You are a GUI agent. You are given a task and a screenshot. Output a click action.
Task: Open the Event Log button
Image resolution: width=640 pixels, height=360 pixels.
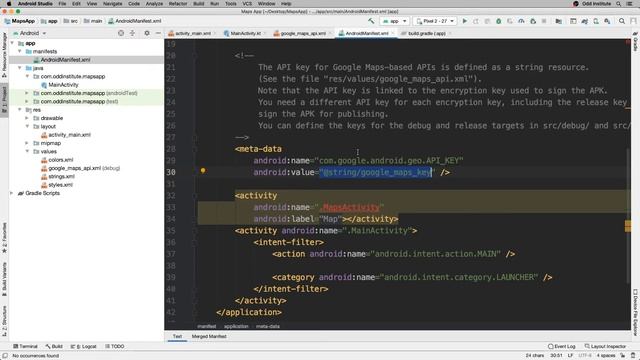pos(562,346)
